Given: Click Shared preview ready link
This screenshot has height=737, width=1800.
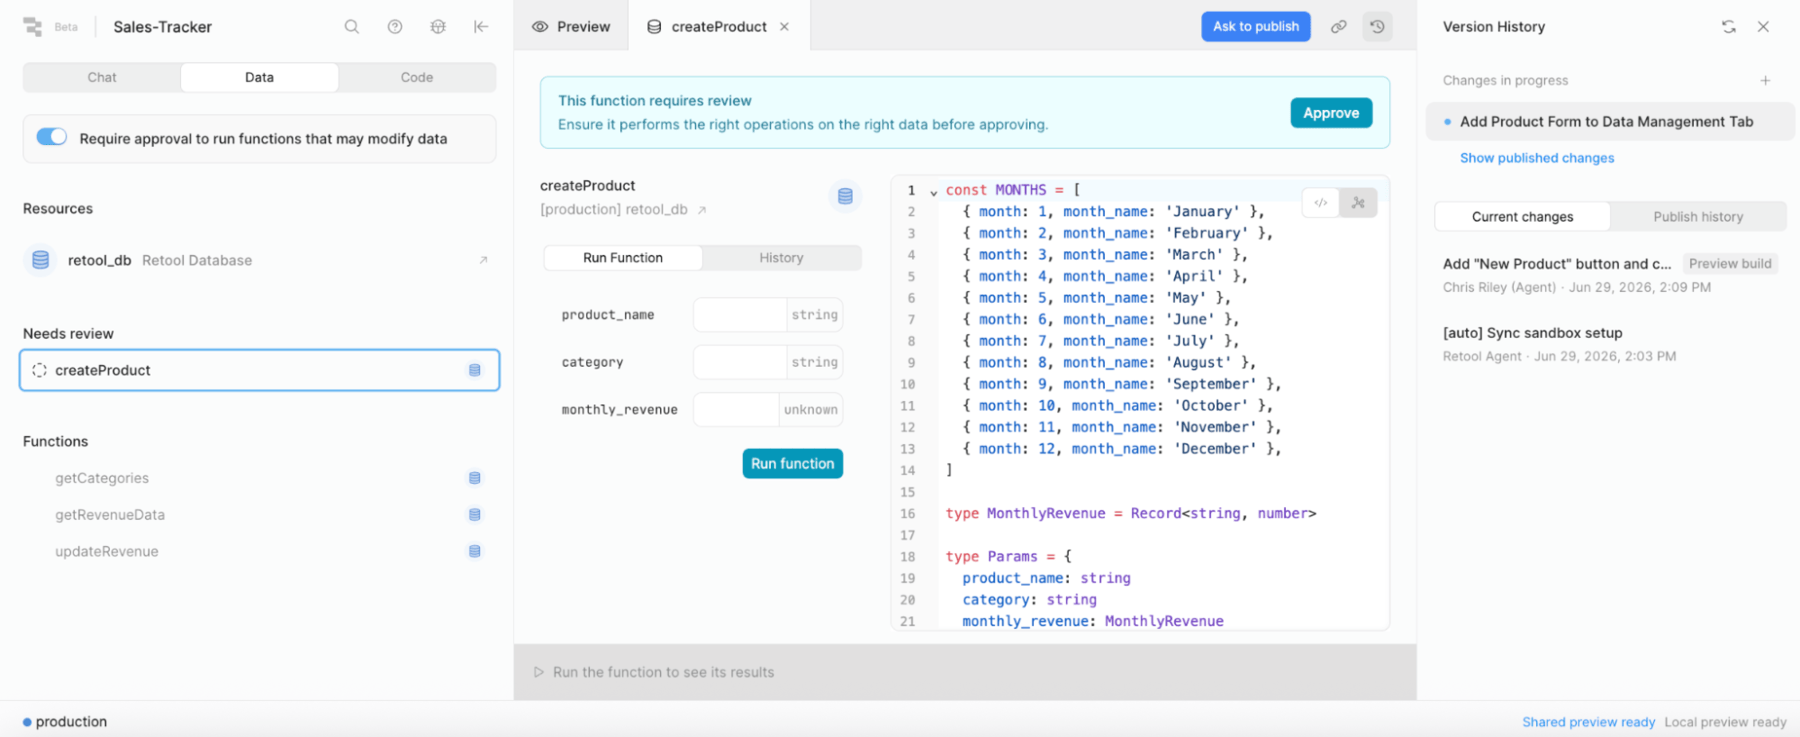Looking at the screenshot, I should pos(1589,722).
